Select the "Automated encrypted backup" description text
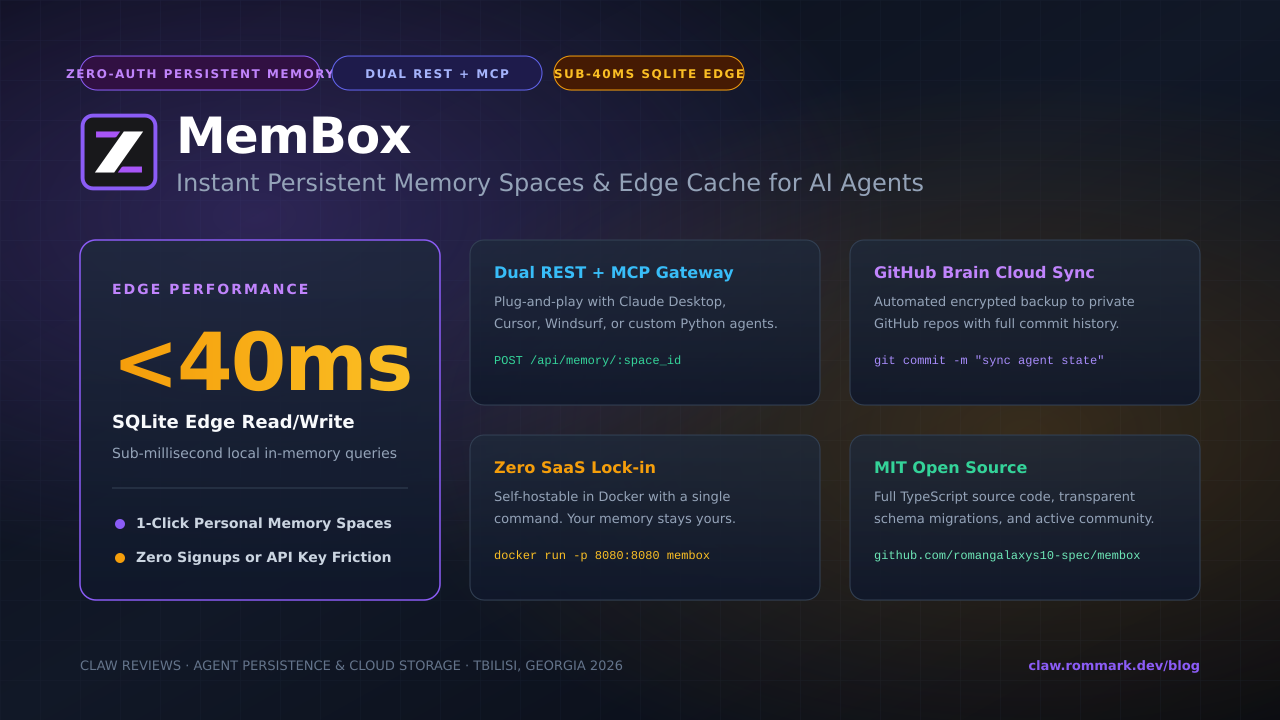Viewport: 1280px width, 720px height. click(1004, 313)
